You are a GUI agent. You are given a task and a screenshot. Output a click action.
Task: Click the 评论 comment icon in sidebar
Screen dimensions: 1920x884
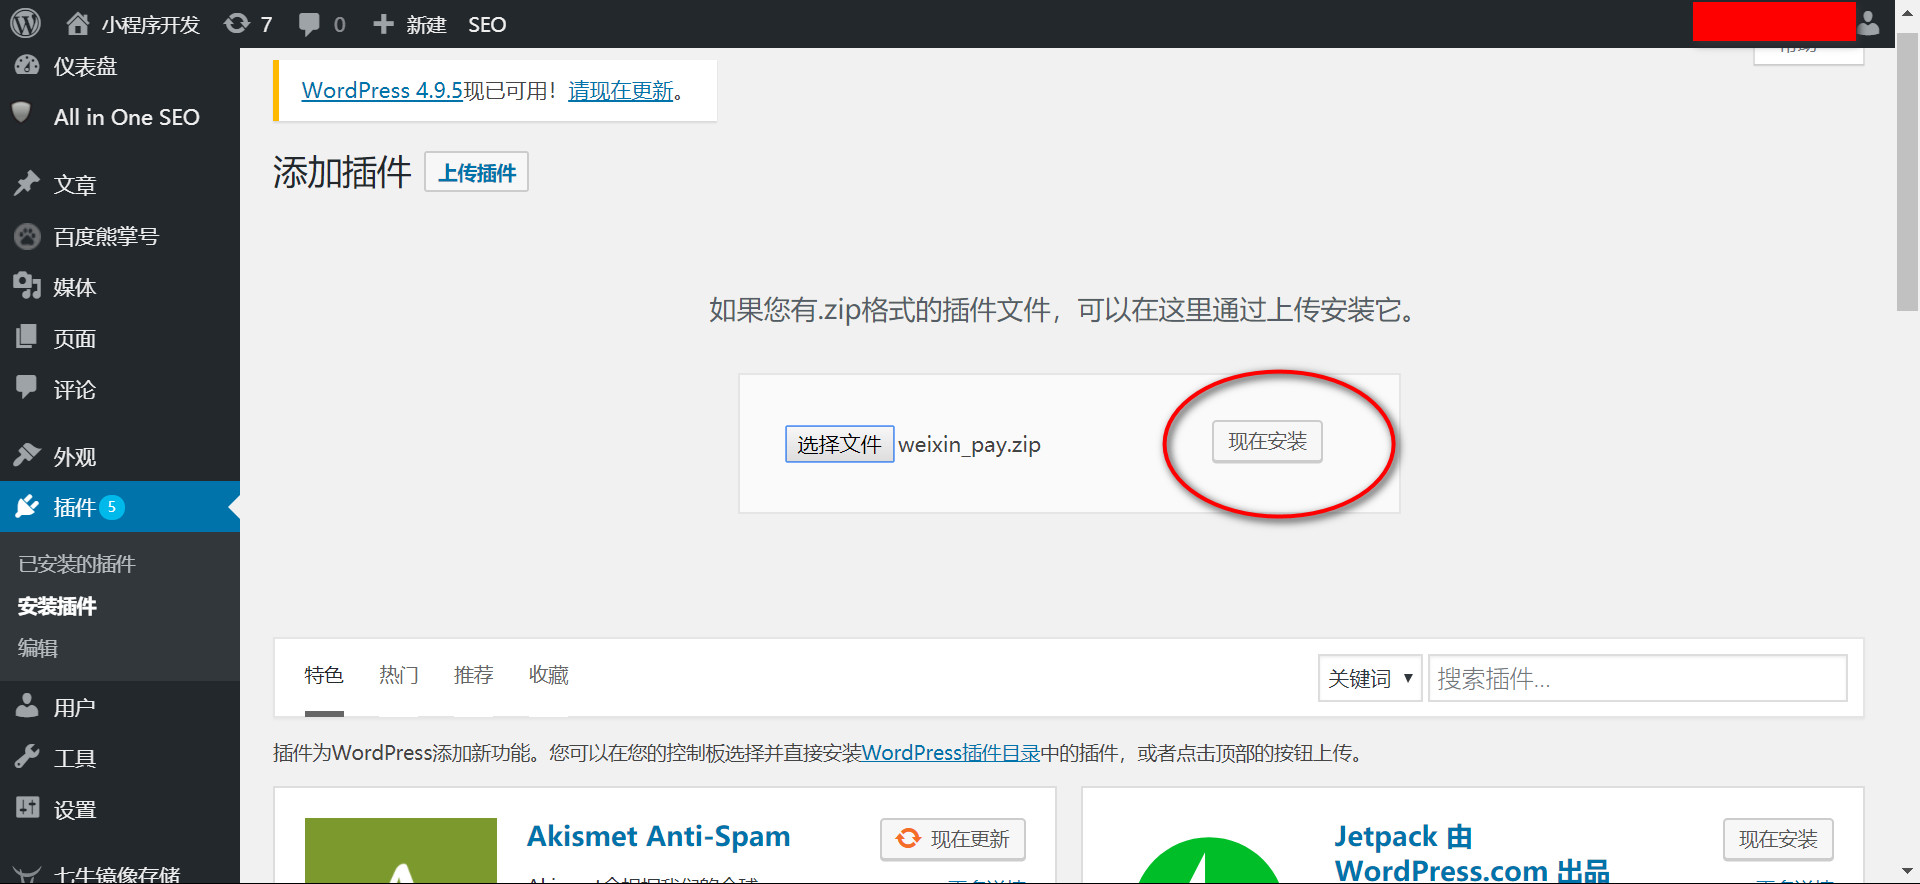[x=27, y=387]
